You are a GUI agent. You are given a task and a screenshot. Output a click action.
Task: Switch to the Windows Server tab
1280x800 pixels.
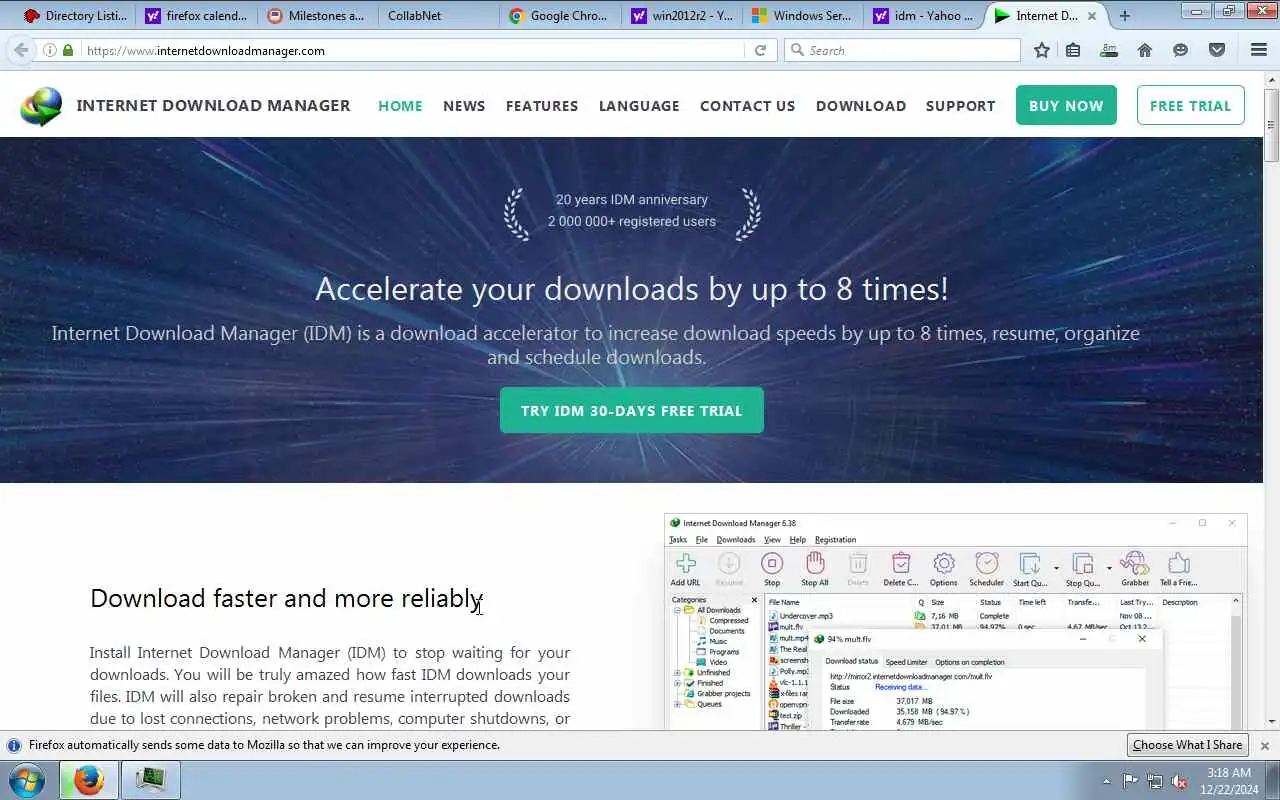(801, 16)
